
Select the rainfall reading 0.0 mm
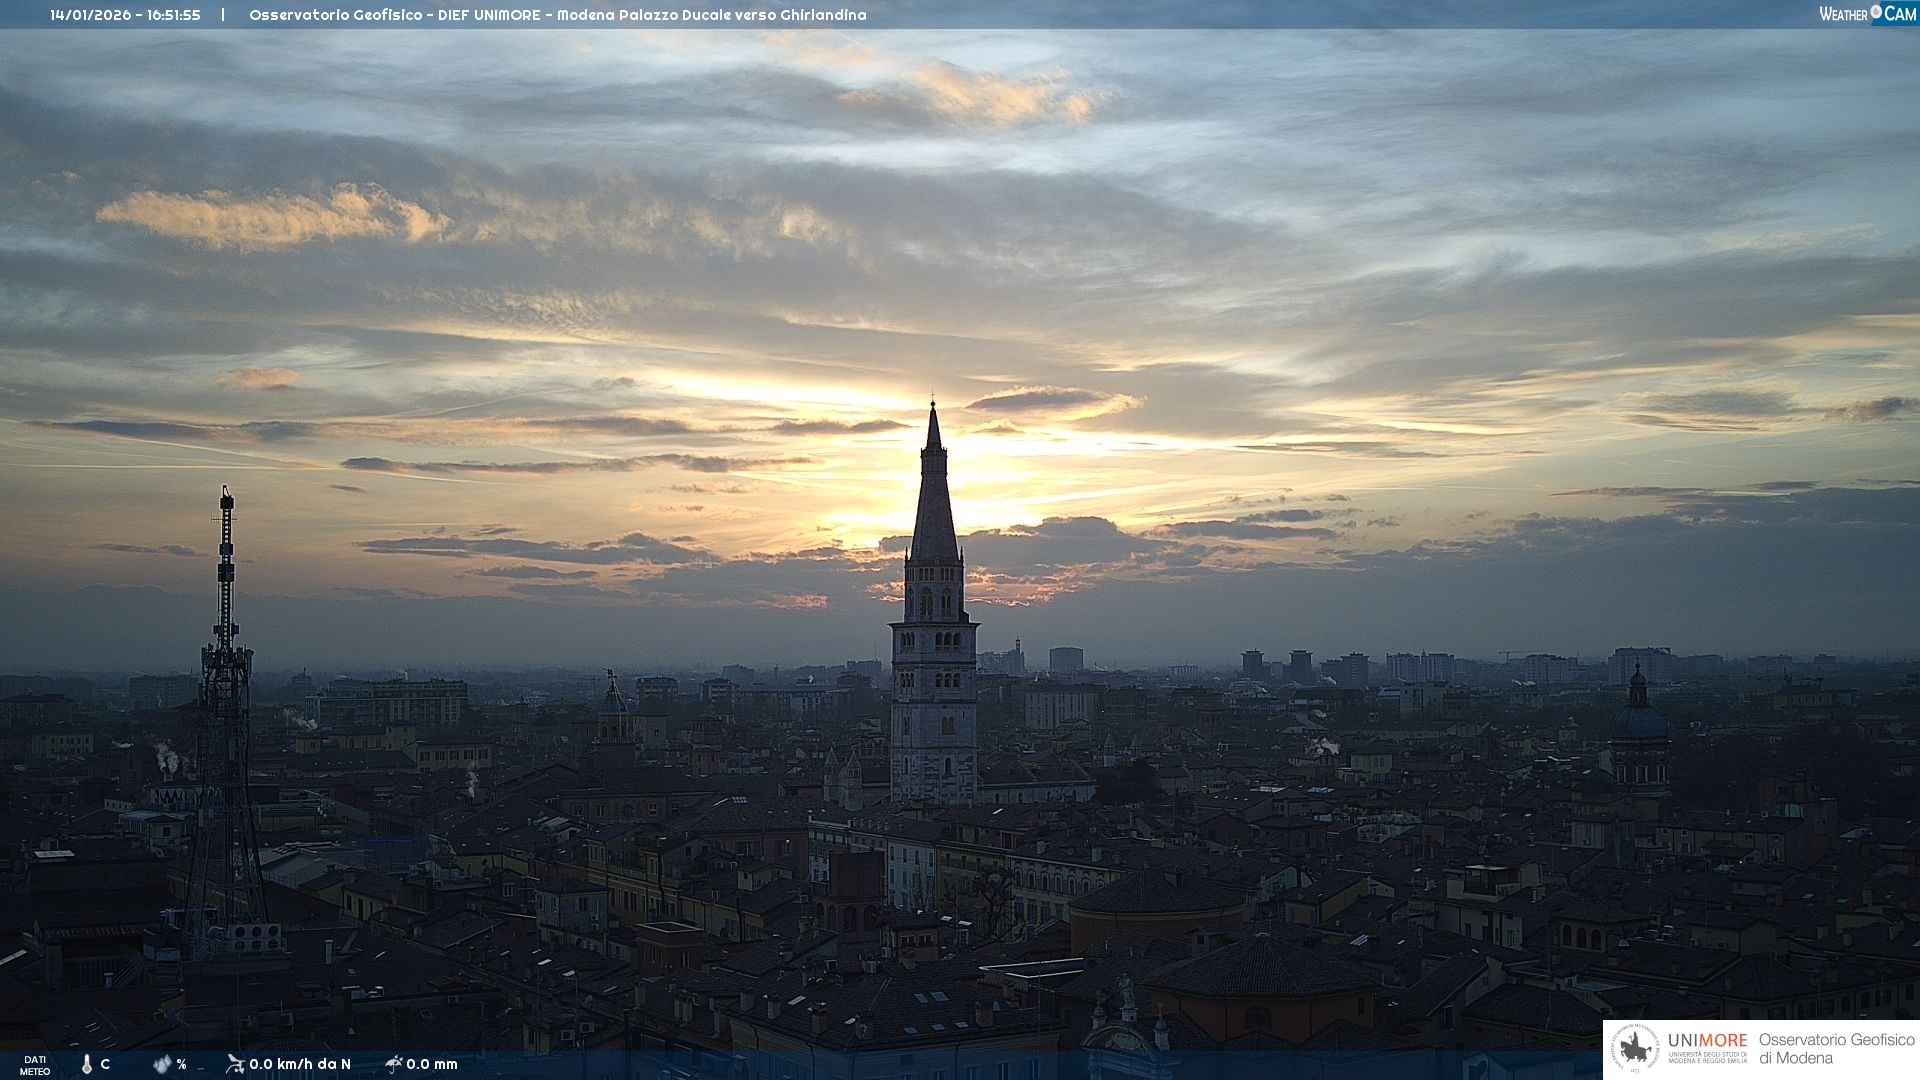(432, 1064)
